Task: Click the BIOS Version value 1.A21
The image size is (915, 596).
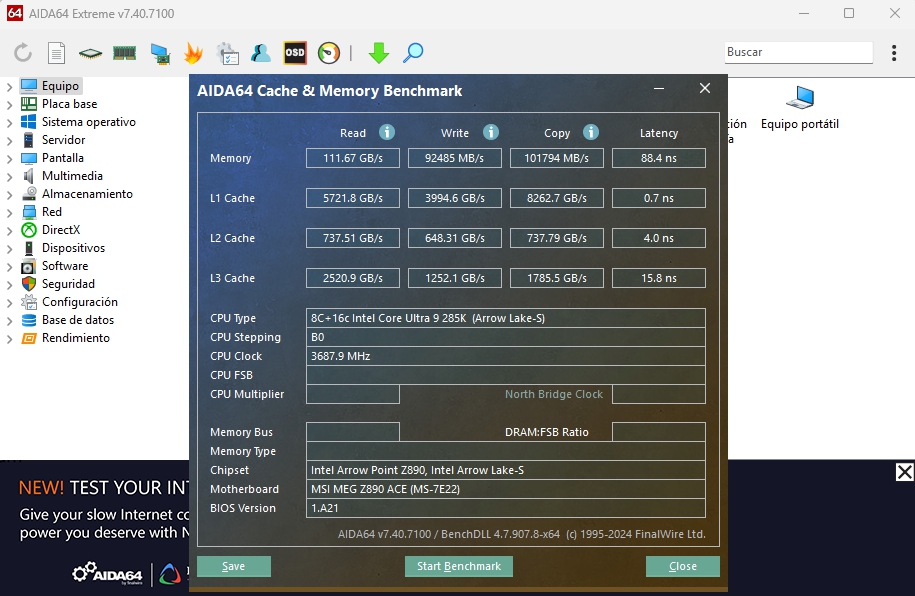Action: click(505, 508)
